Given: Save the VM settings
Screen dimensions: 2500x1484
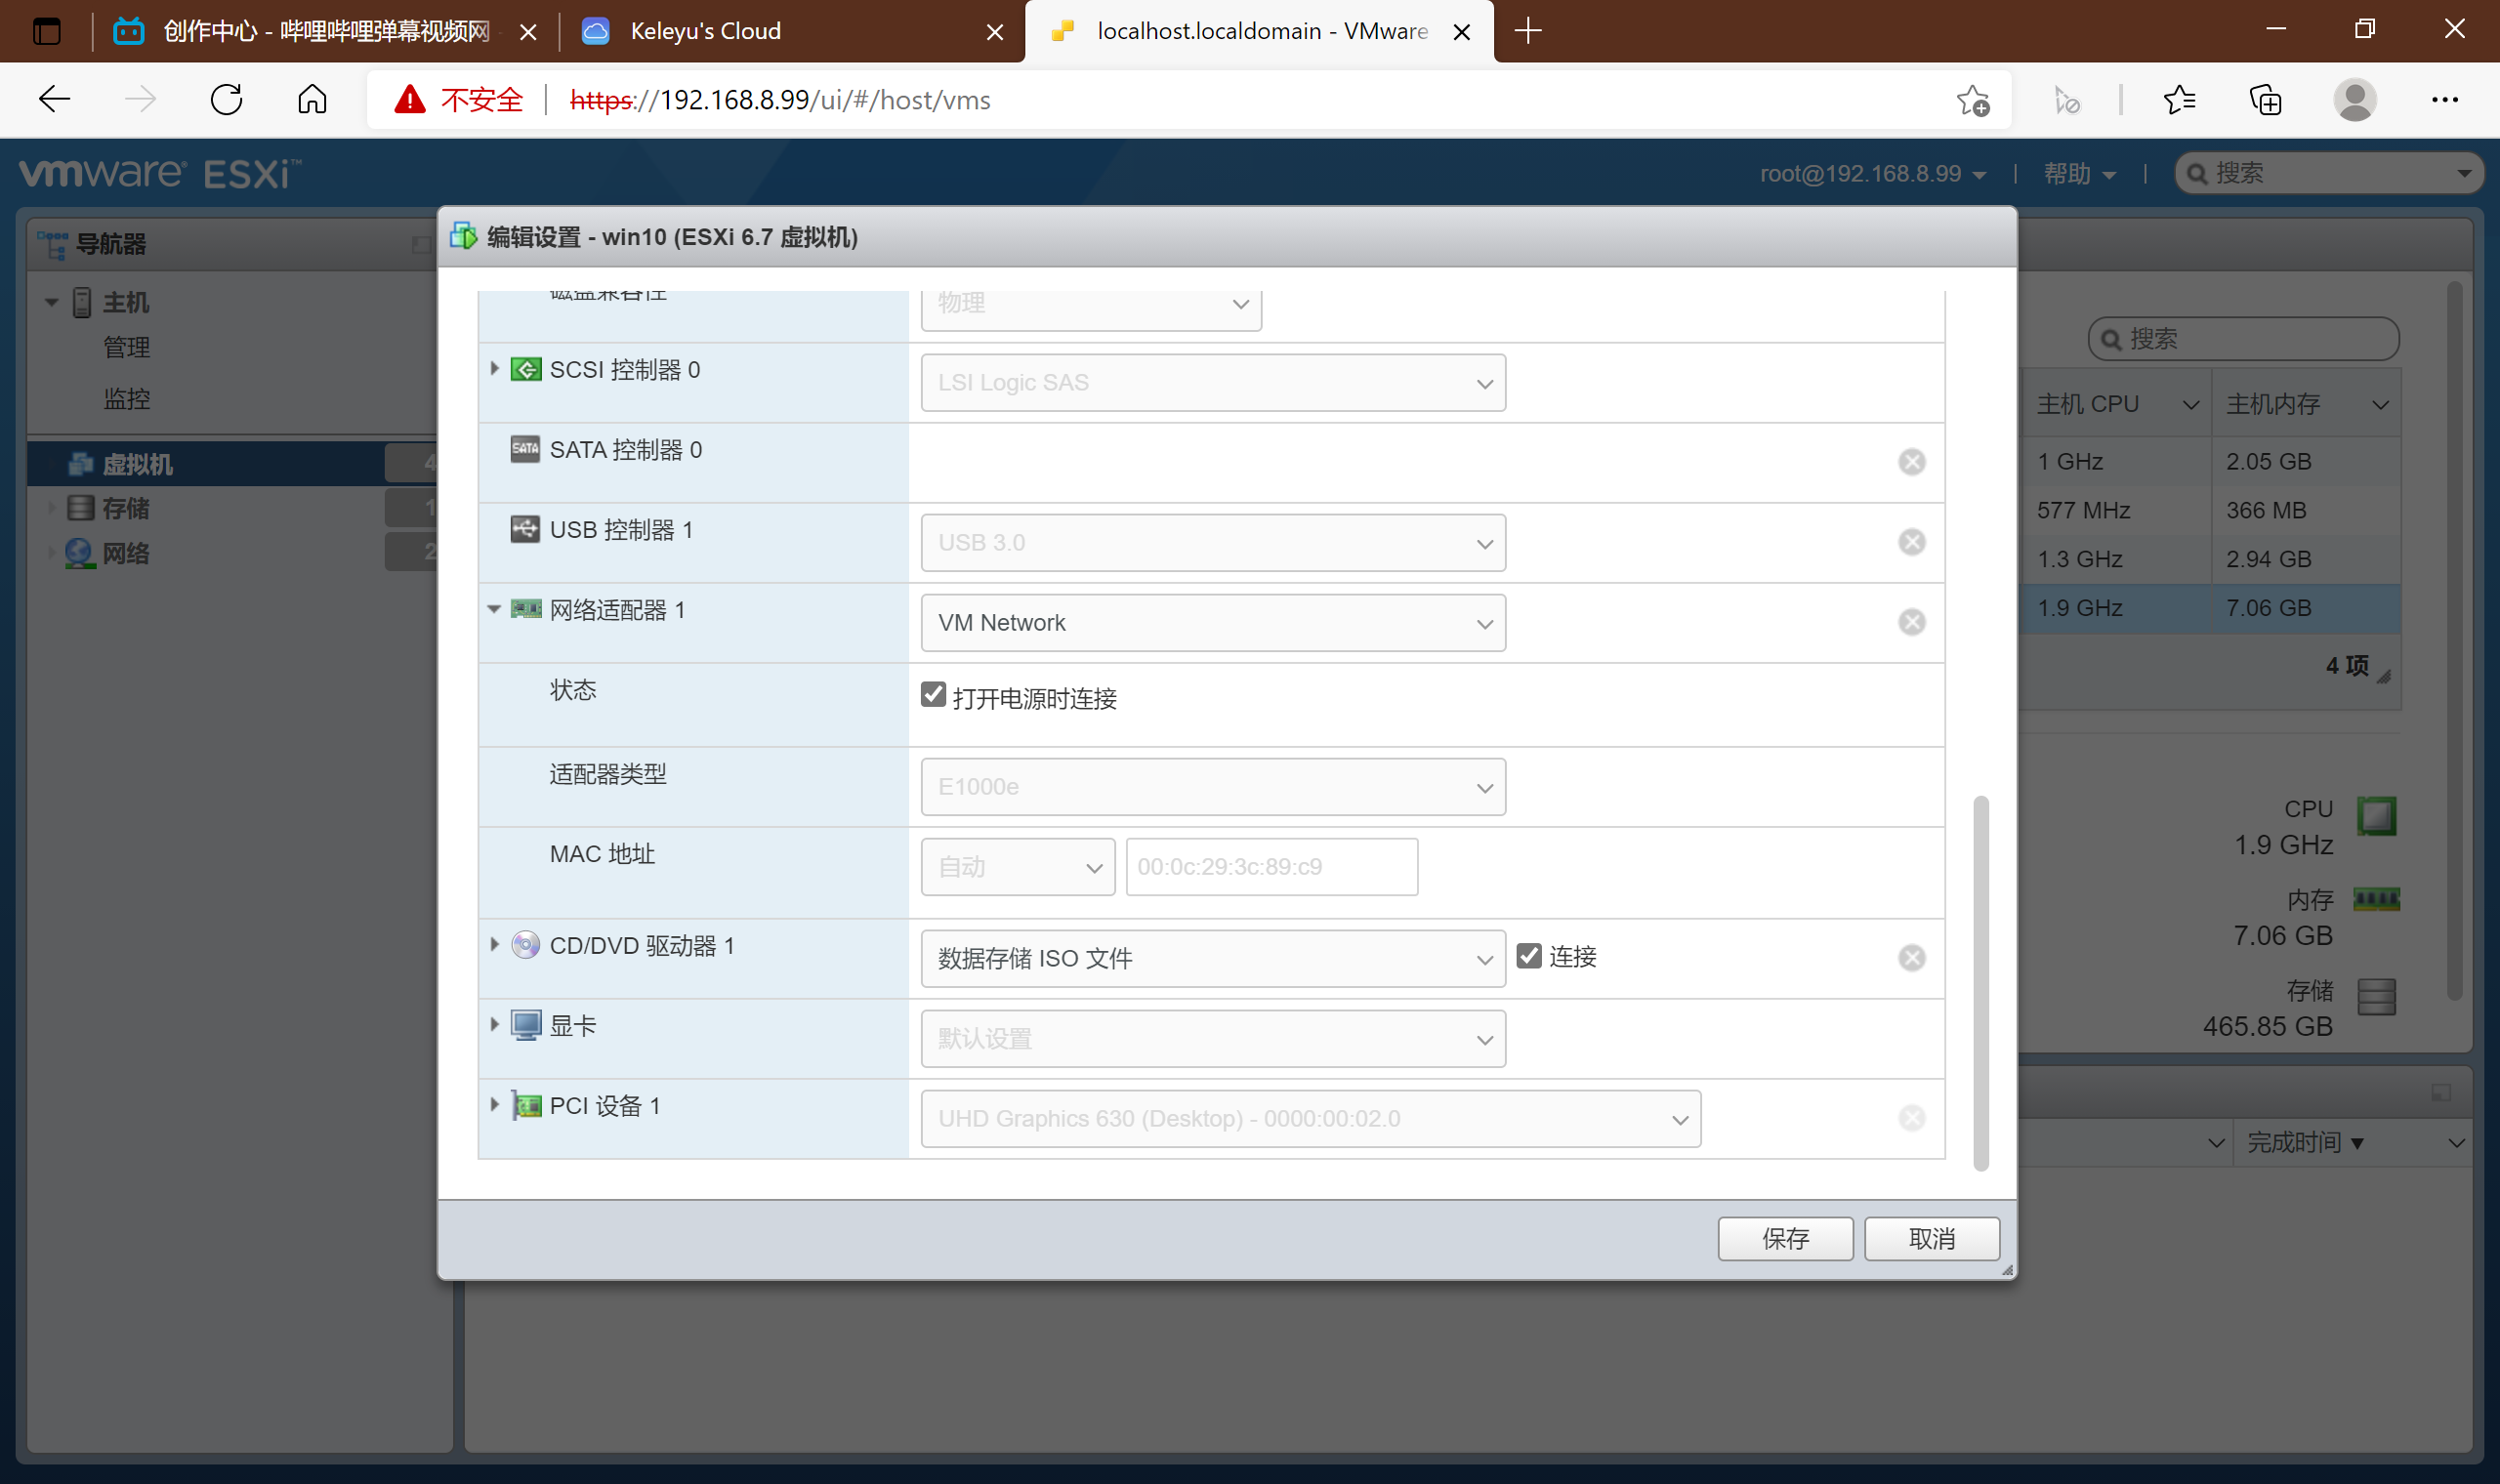Looking at the screenshot, I should [1785, 1239].
